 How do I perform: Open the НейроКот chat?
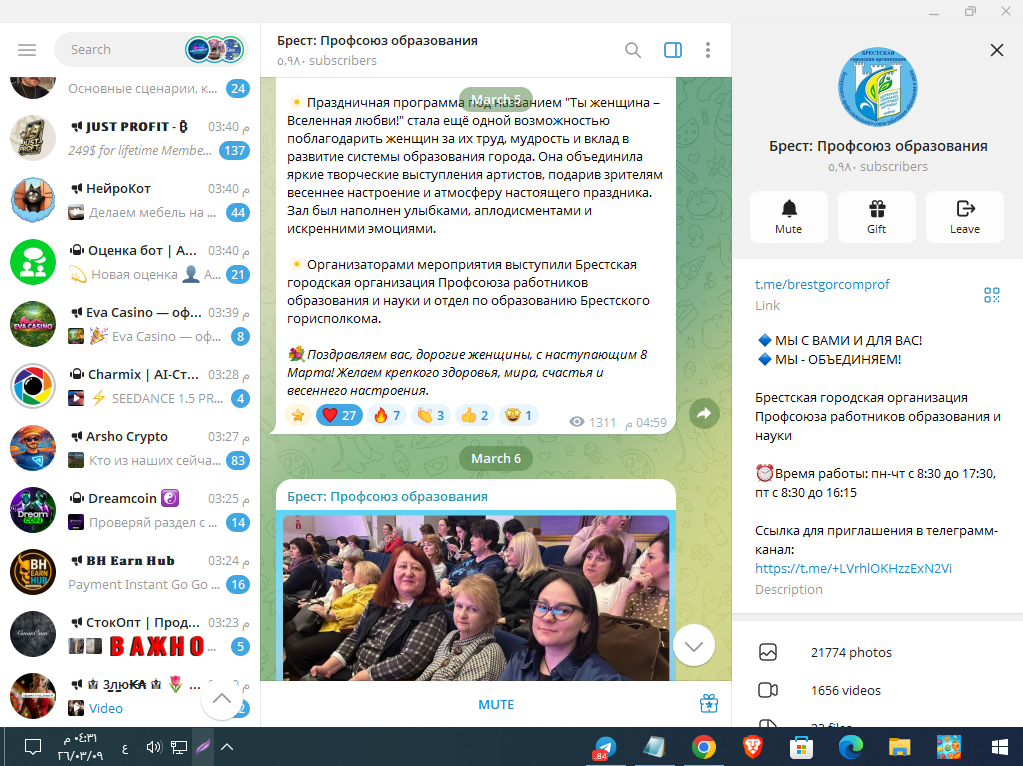pyautogui.click(x=130, y=200)
